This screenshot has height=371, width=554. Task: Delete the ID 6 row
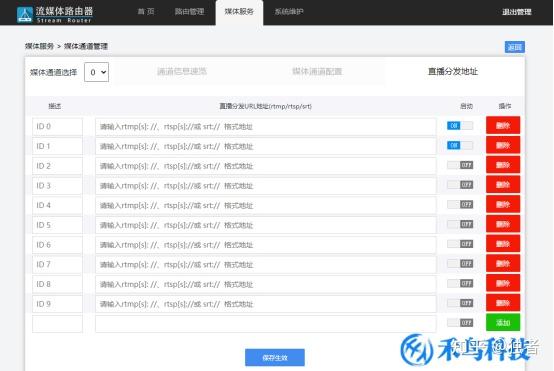(x=503, y=244)
